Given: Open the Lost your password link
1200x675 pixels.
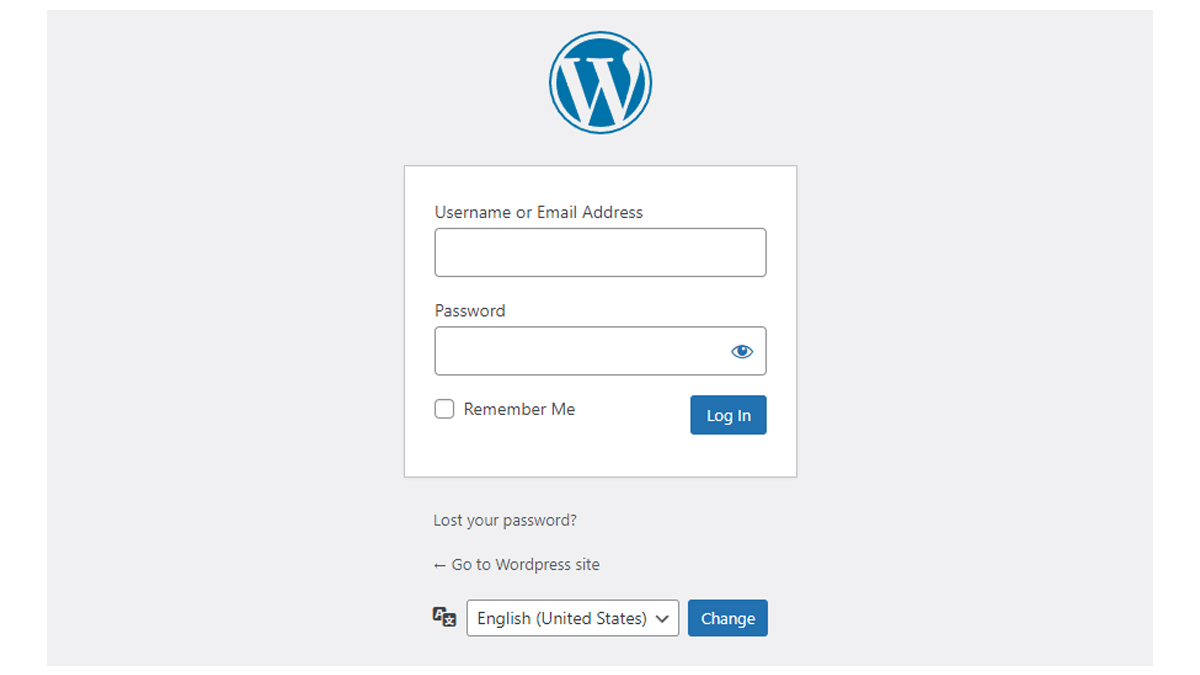Looking at the screenshot, I should pos(505,520).
